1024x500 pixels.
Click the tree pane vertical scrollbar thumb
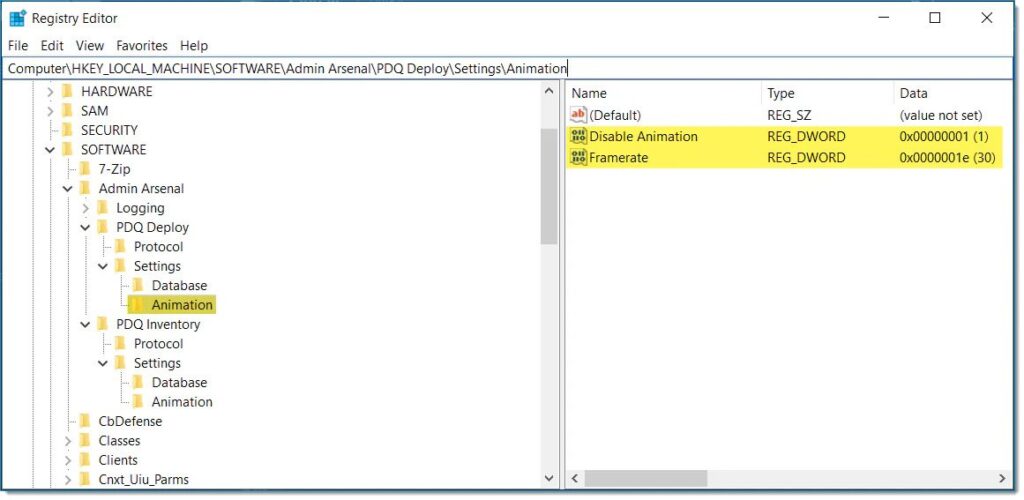click(x=549, y=186)
